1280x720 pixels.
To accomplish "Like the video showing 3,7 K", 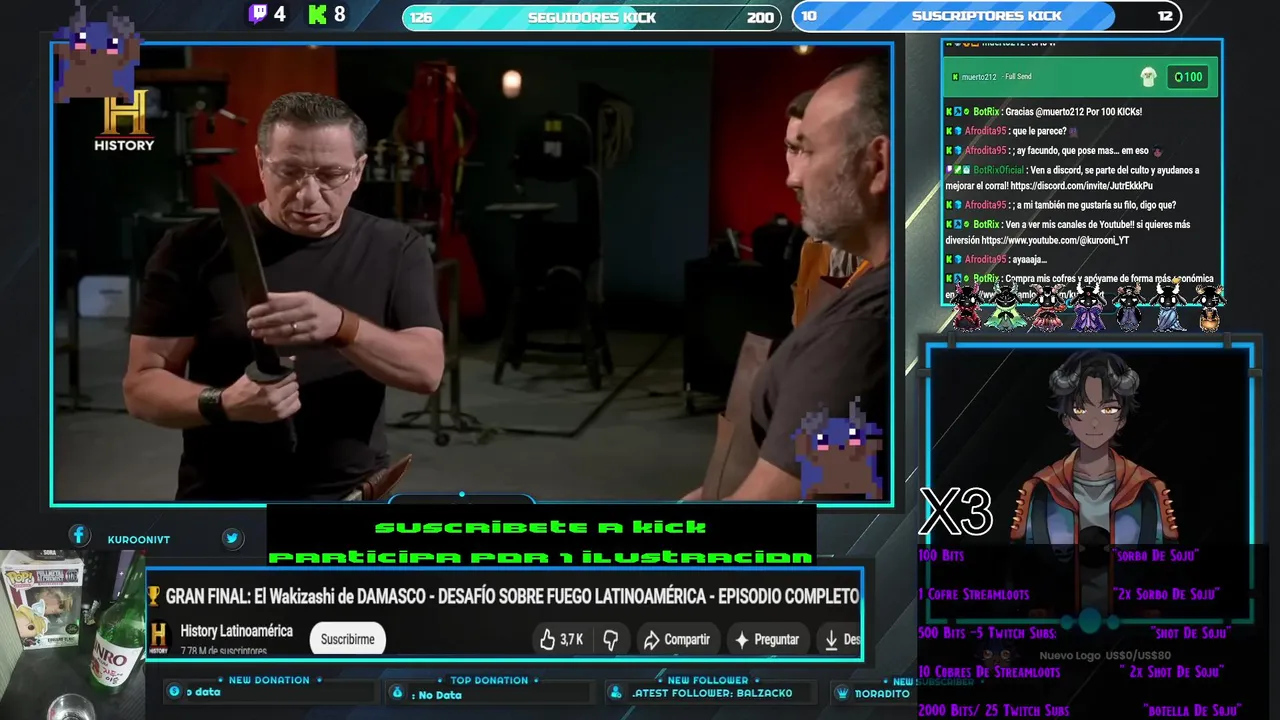I will pyautogui.click(x=561, y=639).
